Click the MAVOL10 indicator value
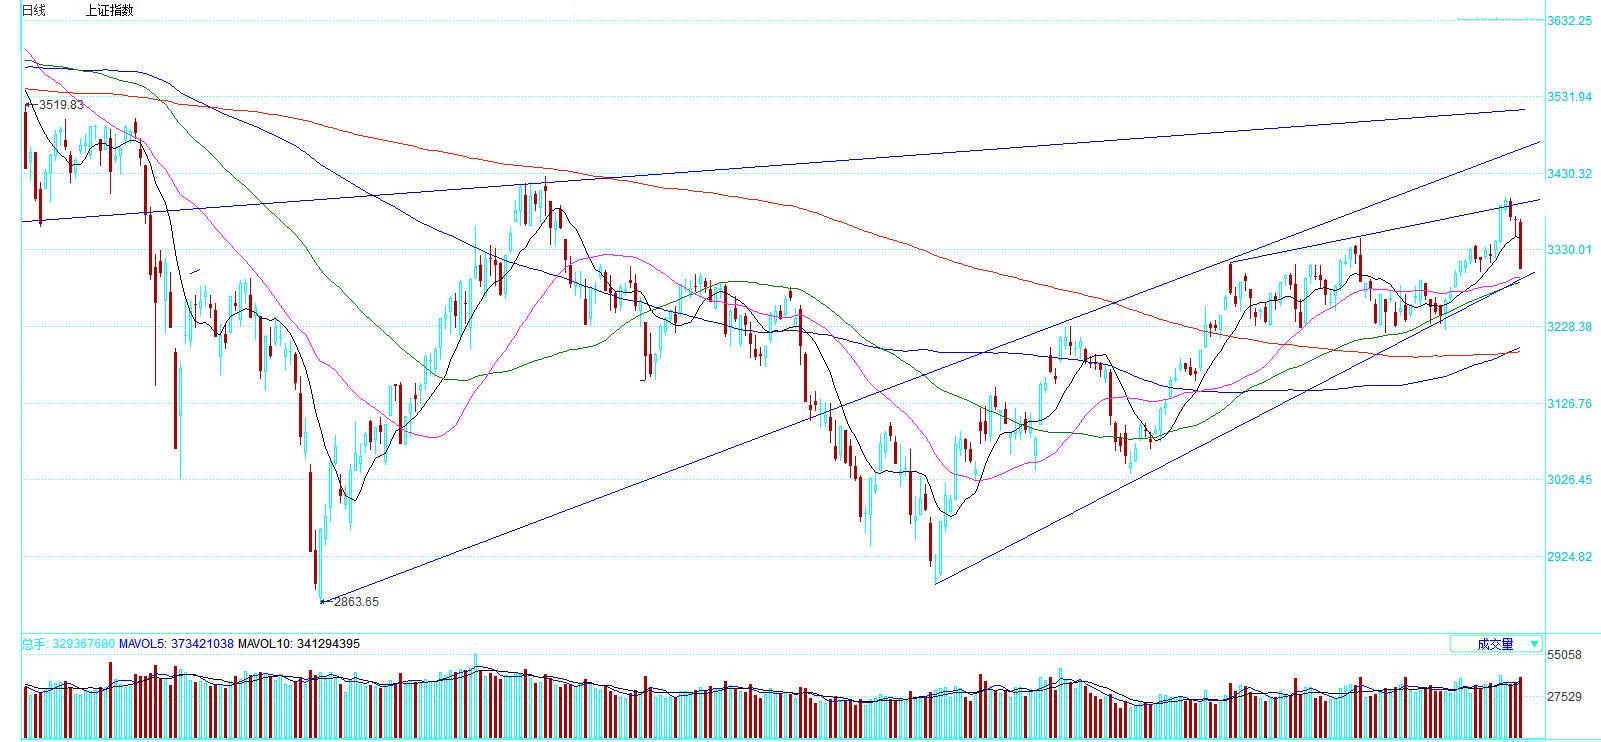 (x=299, y=644)
